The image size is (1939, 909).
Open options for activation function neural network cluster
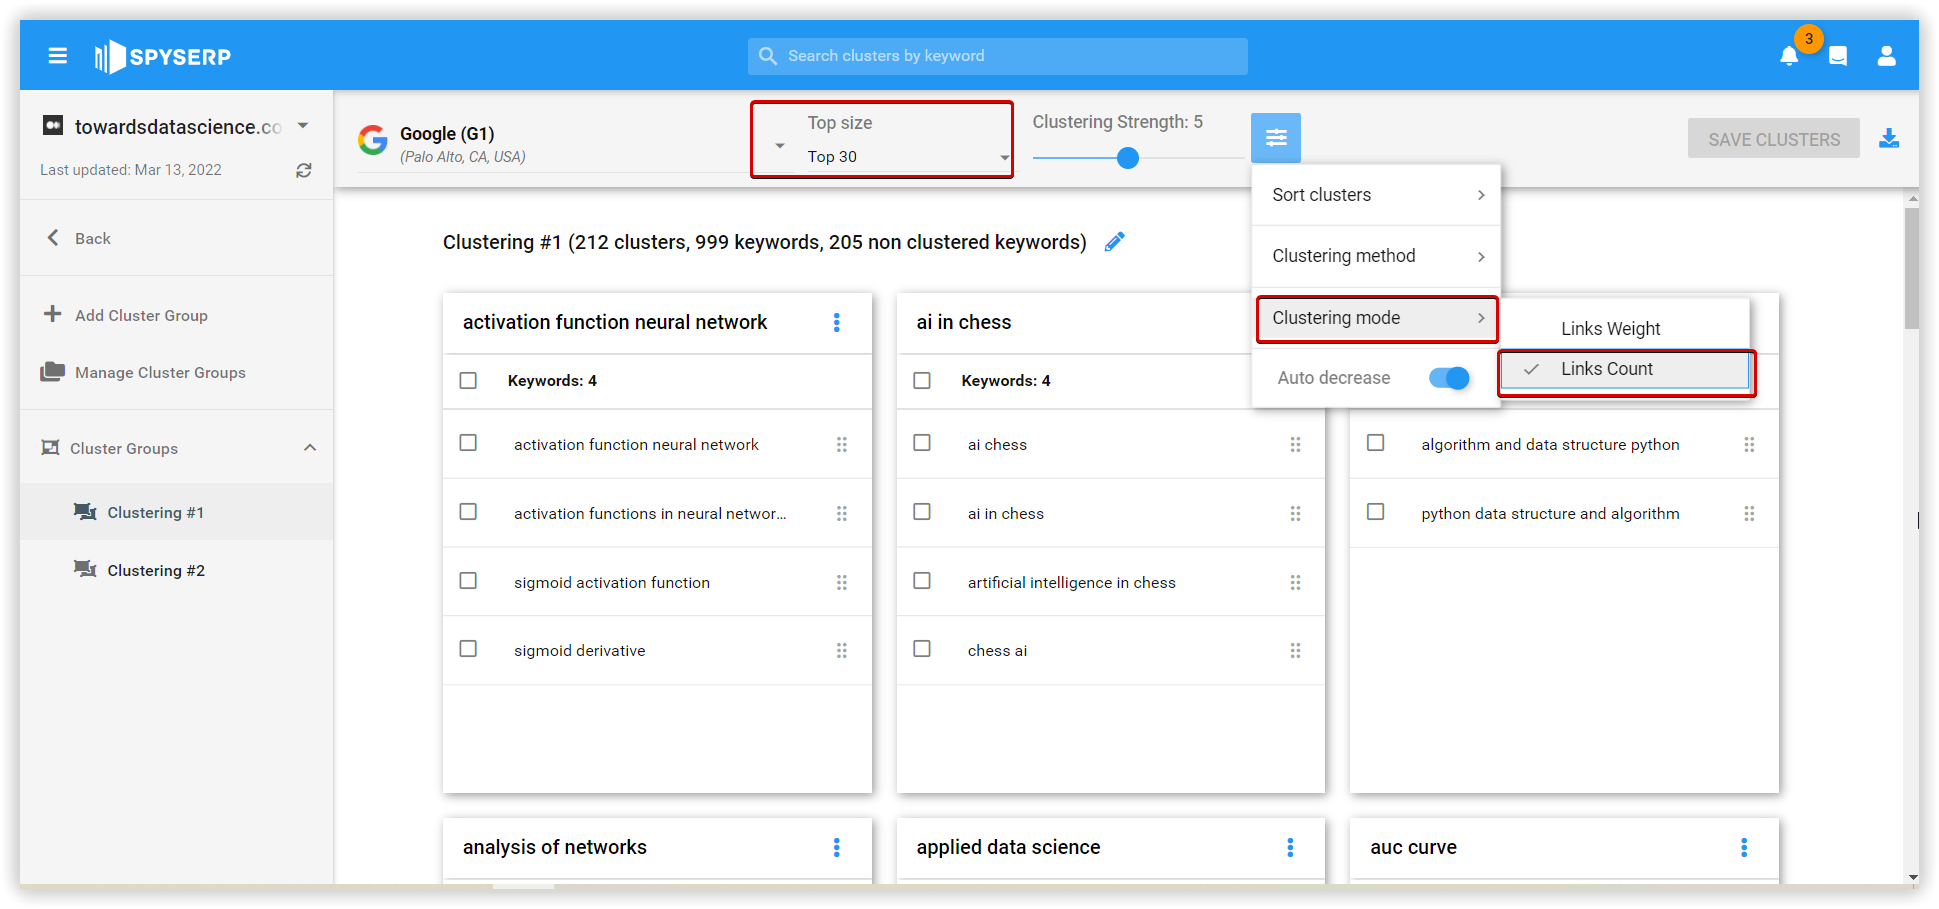tap(836, 322)
